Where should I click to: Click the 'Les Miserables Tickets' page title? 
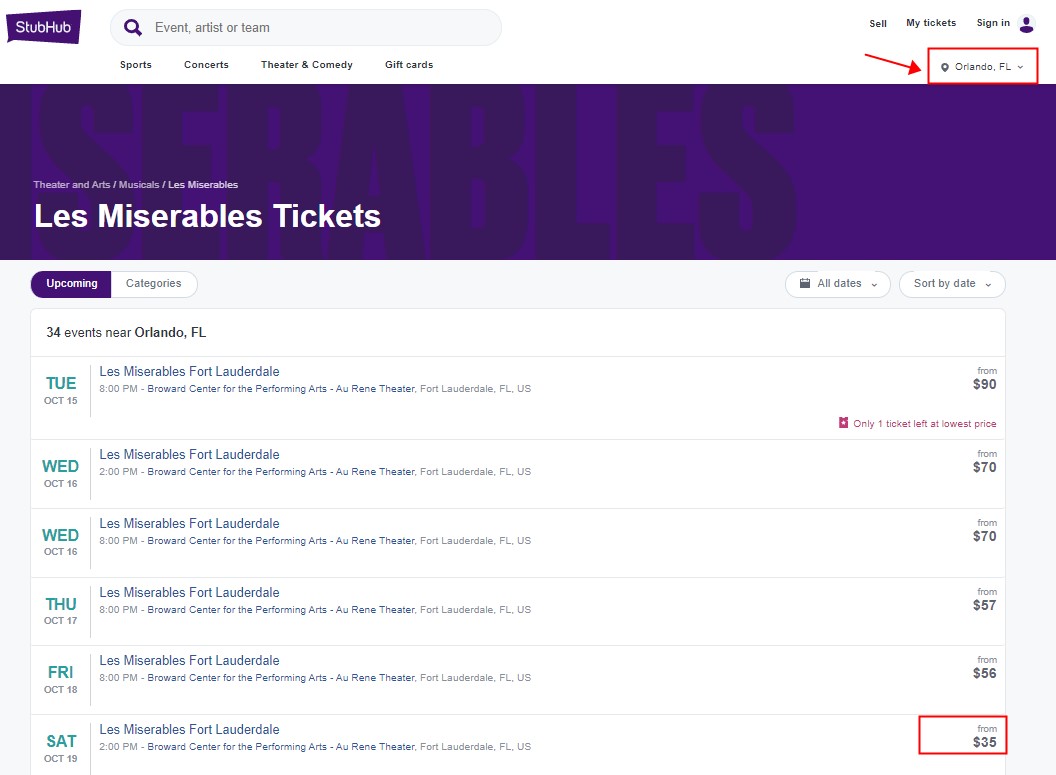click(207, 216)
